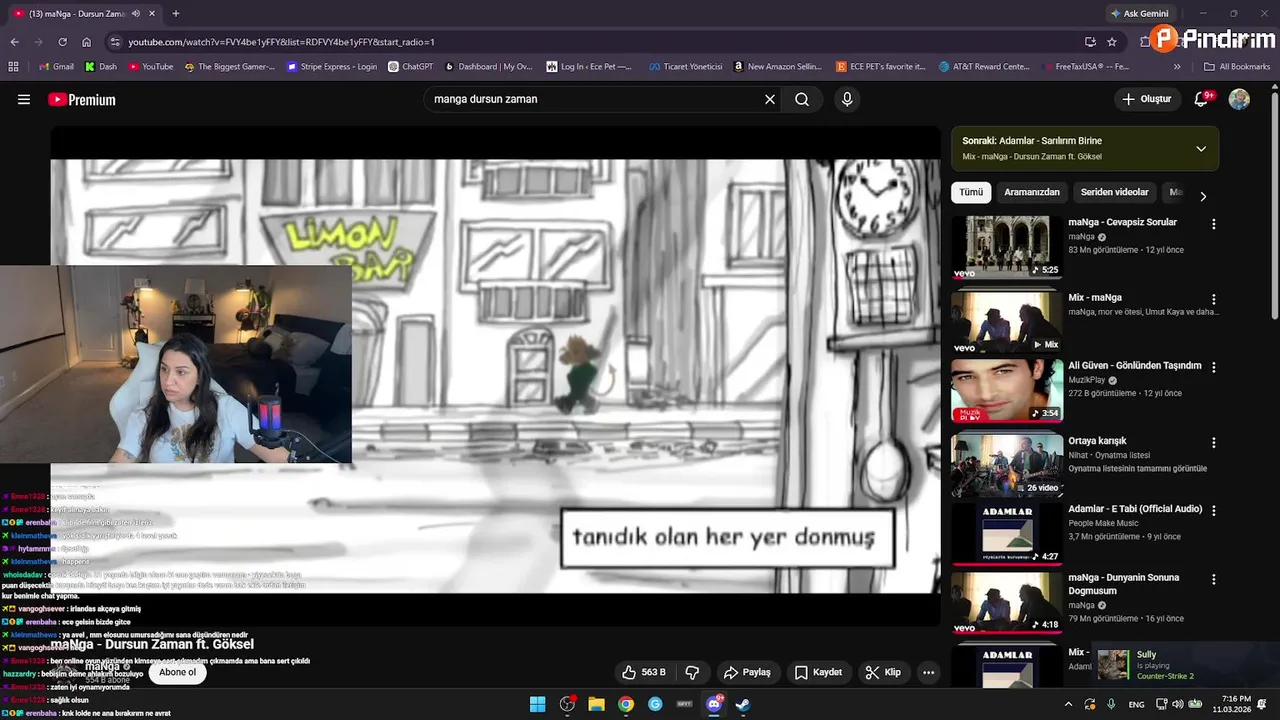Open options for Dunyanin Sonuna Dogmusum
The image size is (1280, 720).
(1214, 579)
